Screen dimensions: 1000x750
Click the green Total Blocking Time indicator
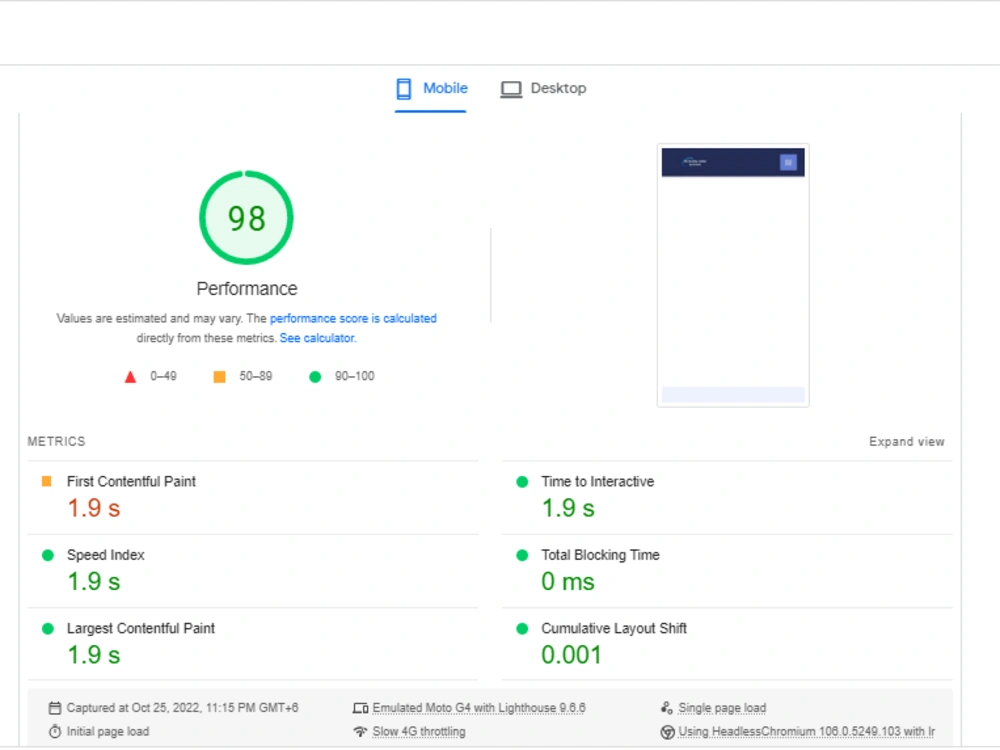(522, 555)
